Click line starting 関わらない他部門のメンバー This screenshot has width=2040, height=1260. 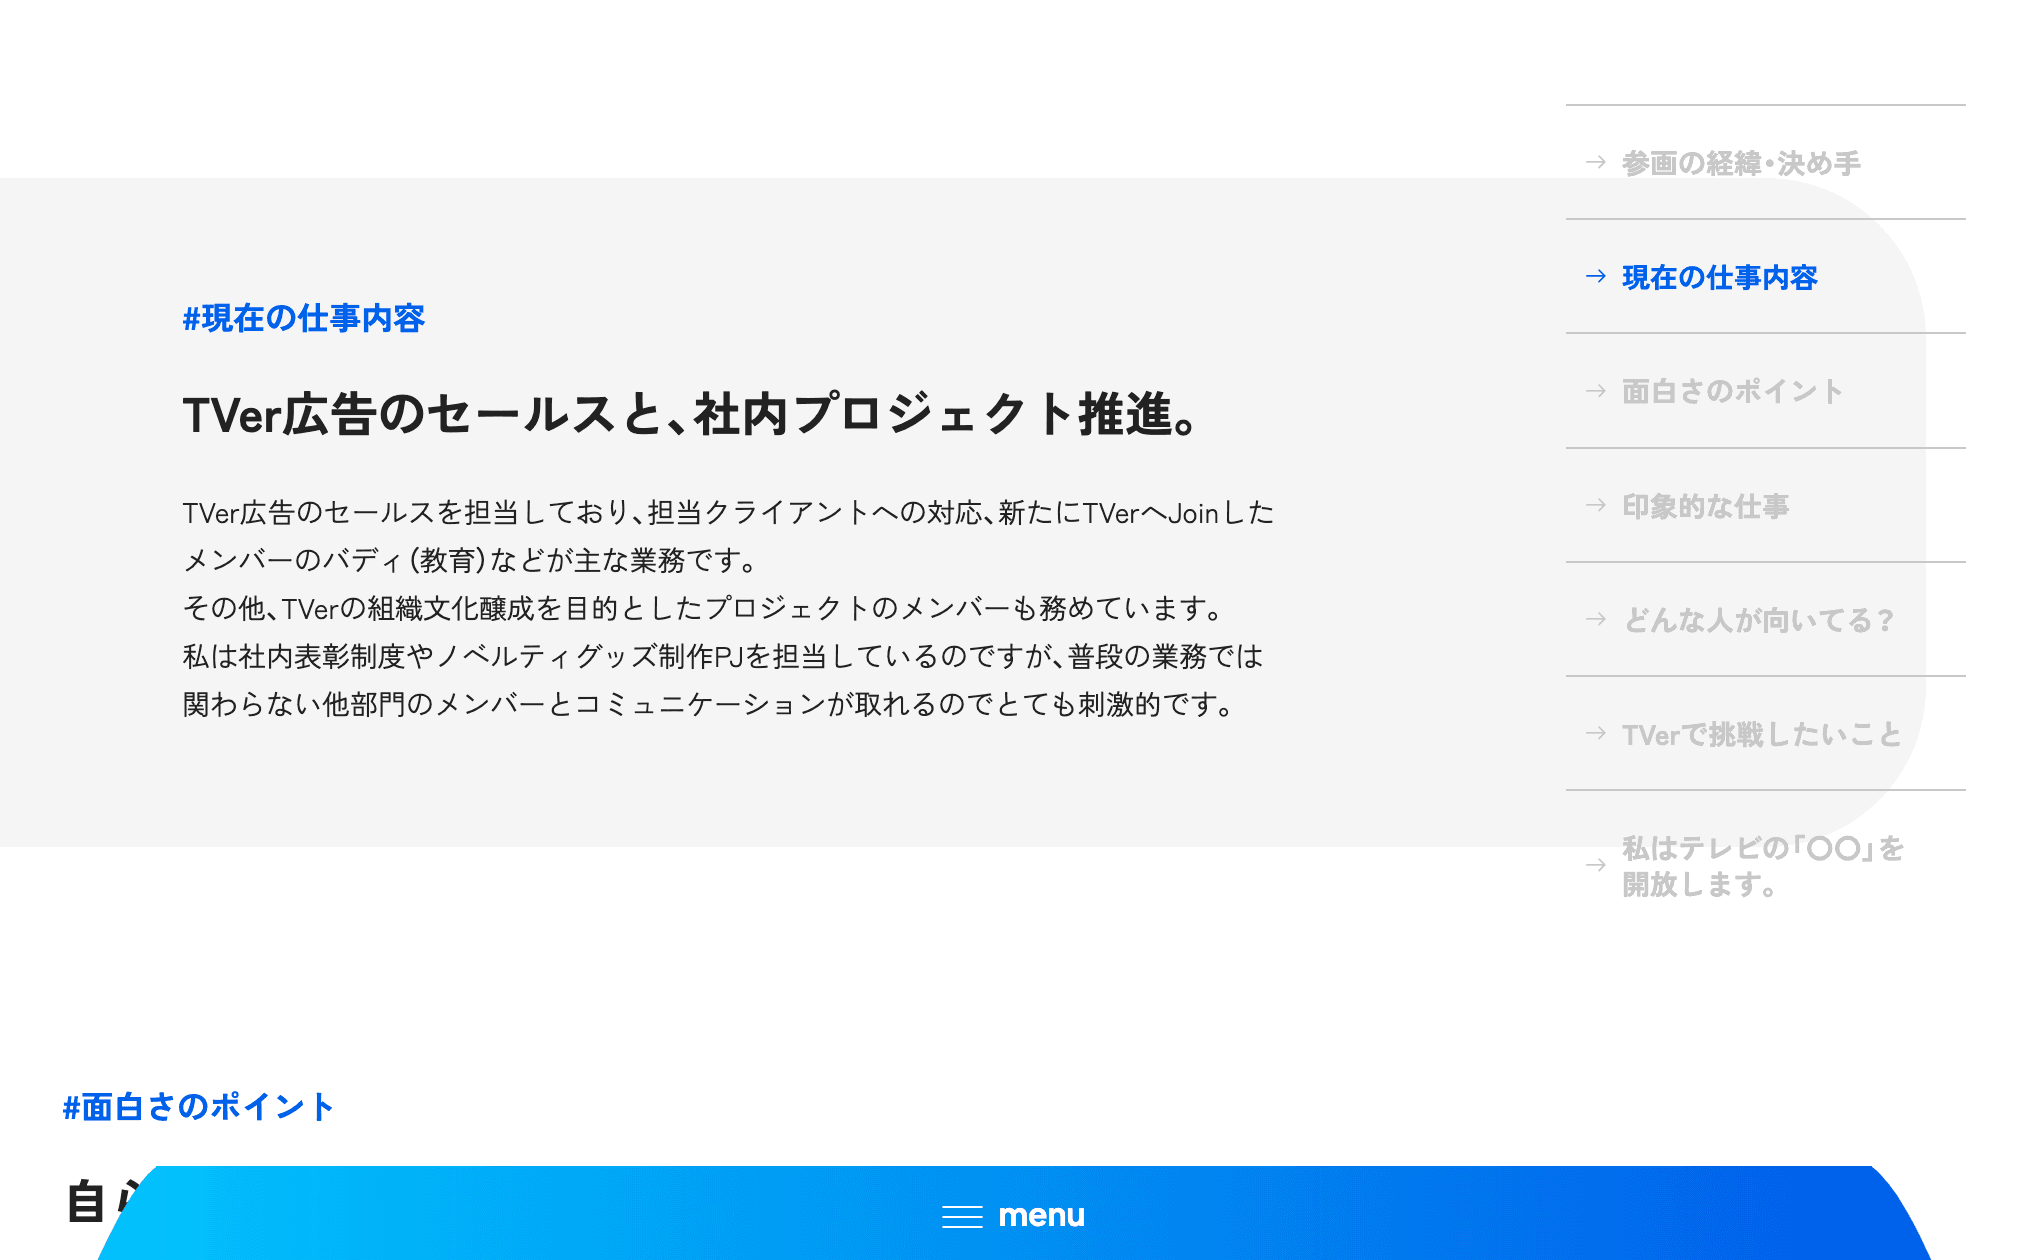click(x=710, y=704)
